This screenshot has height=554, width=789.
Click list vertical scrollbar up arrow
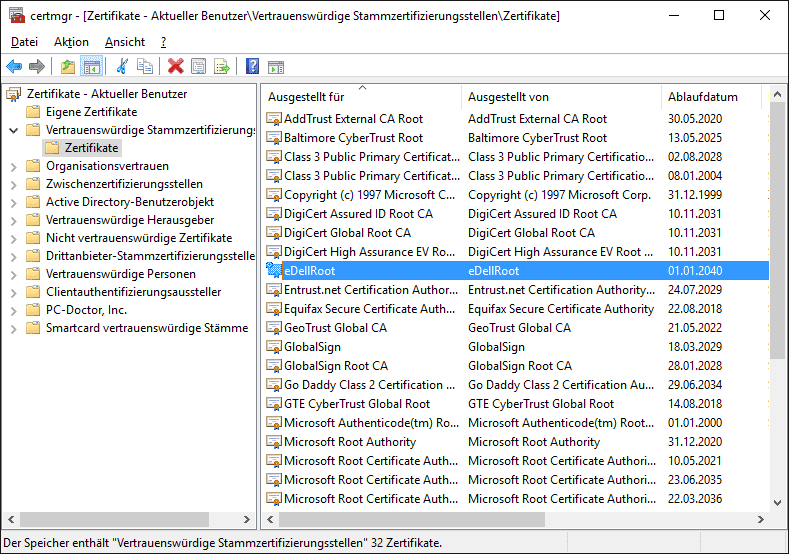tap(777, 94)
